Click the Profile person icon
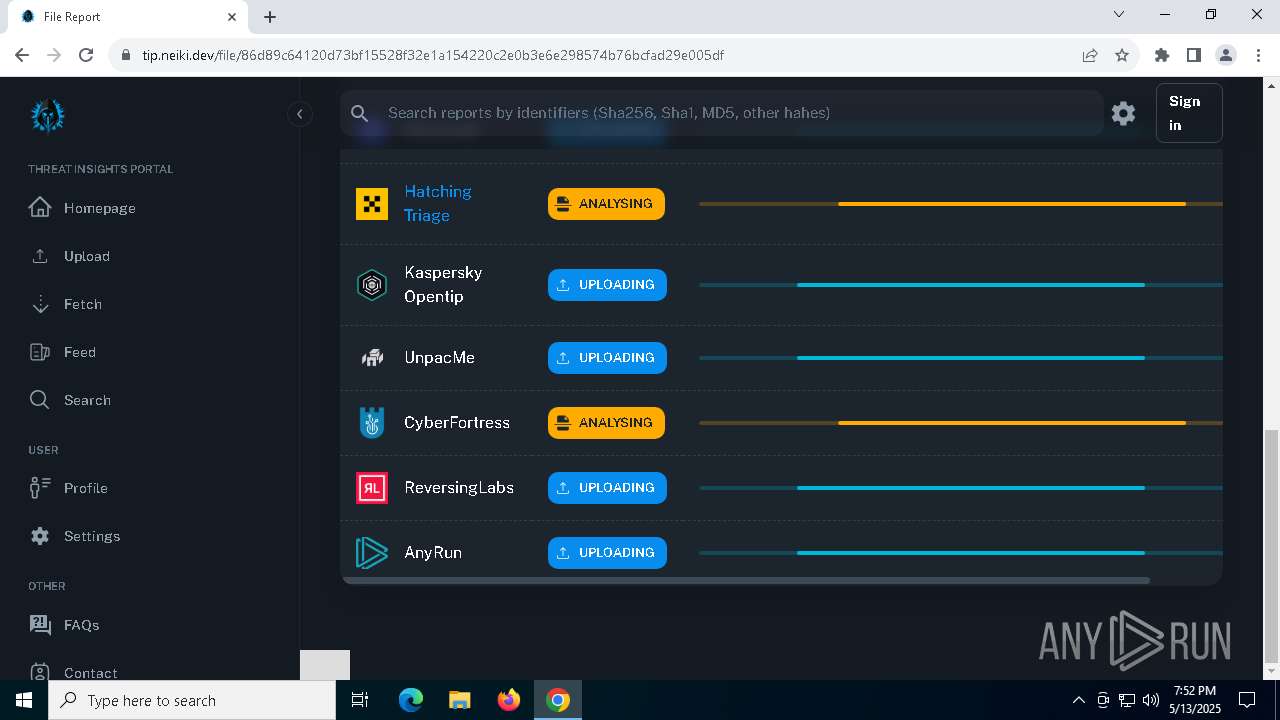This screenshot has width=1280, height=720. (x=40, y=488)
